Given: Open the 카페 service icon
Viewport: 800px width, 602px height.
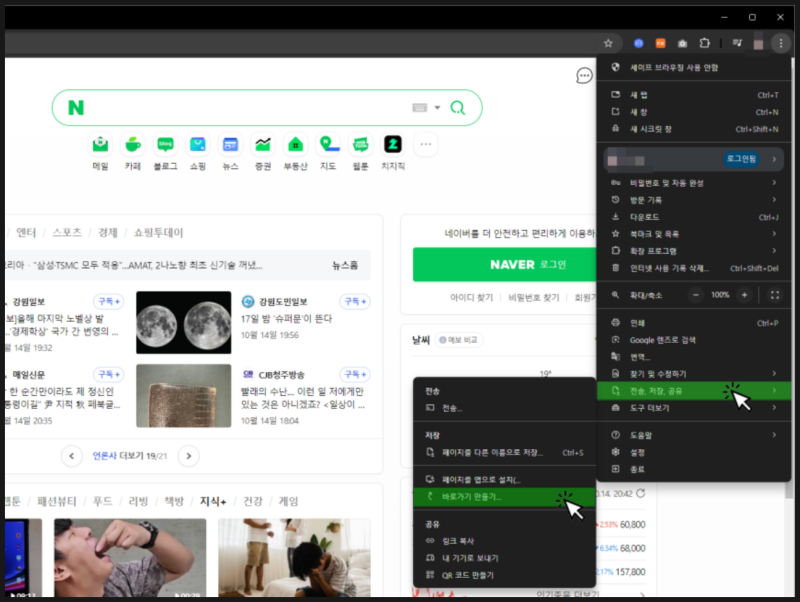Looking at the screenshot, I should [132, 146].
